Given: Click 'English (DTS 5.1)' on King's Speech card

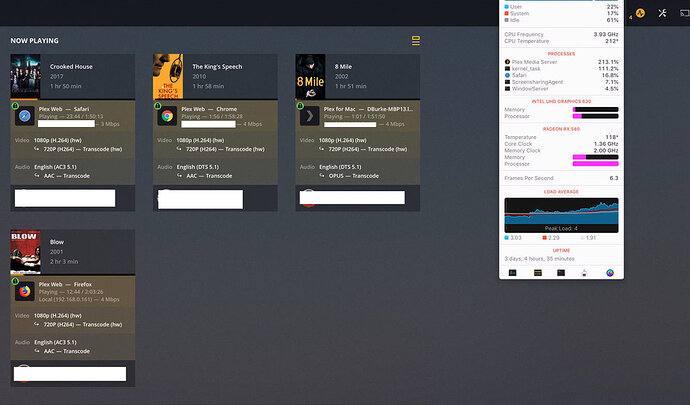Looking at the screenshot, I should click(198, 167).
